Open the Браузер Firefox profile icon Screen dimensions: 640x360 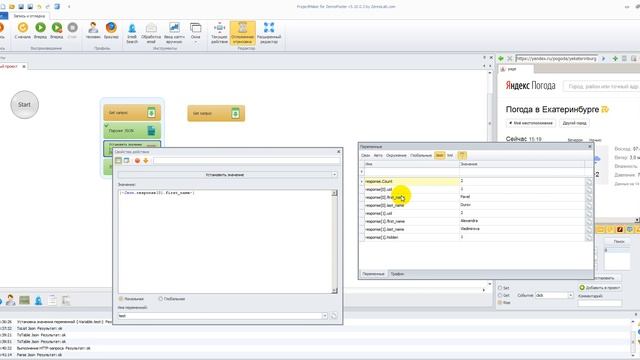[x=111, y=28]
